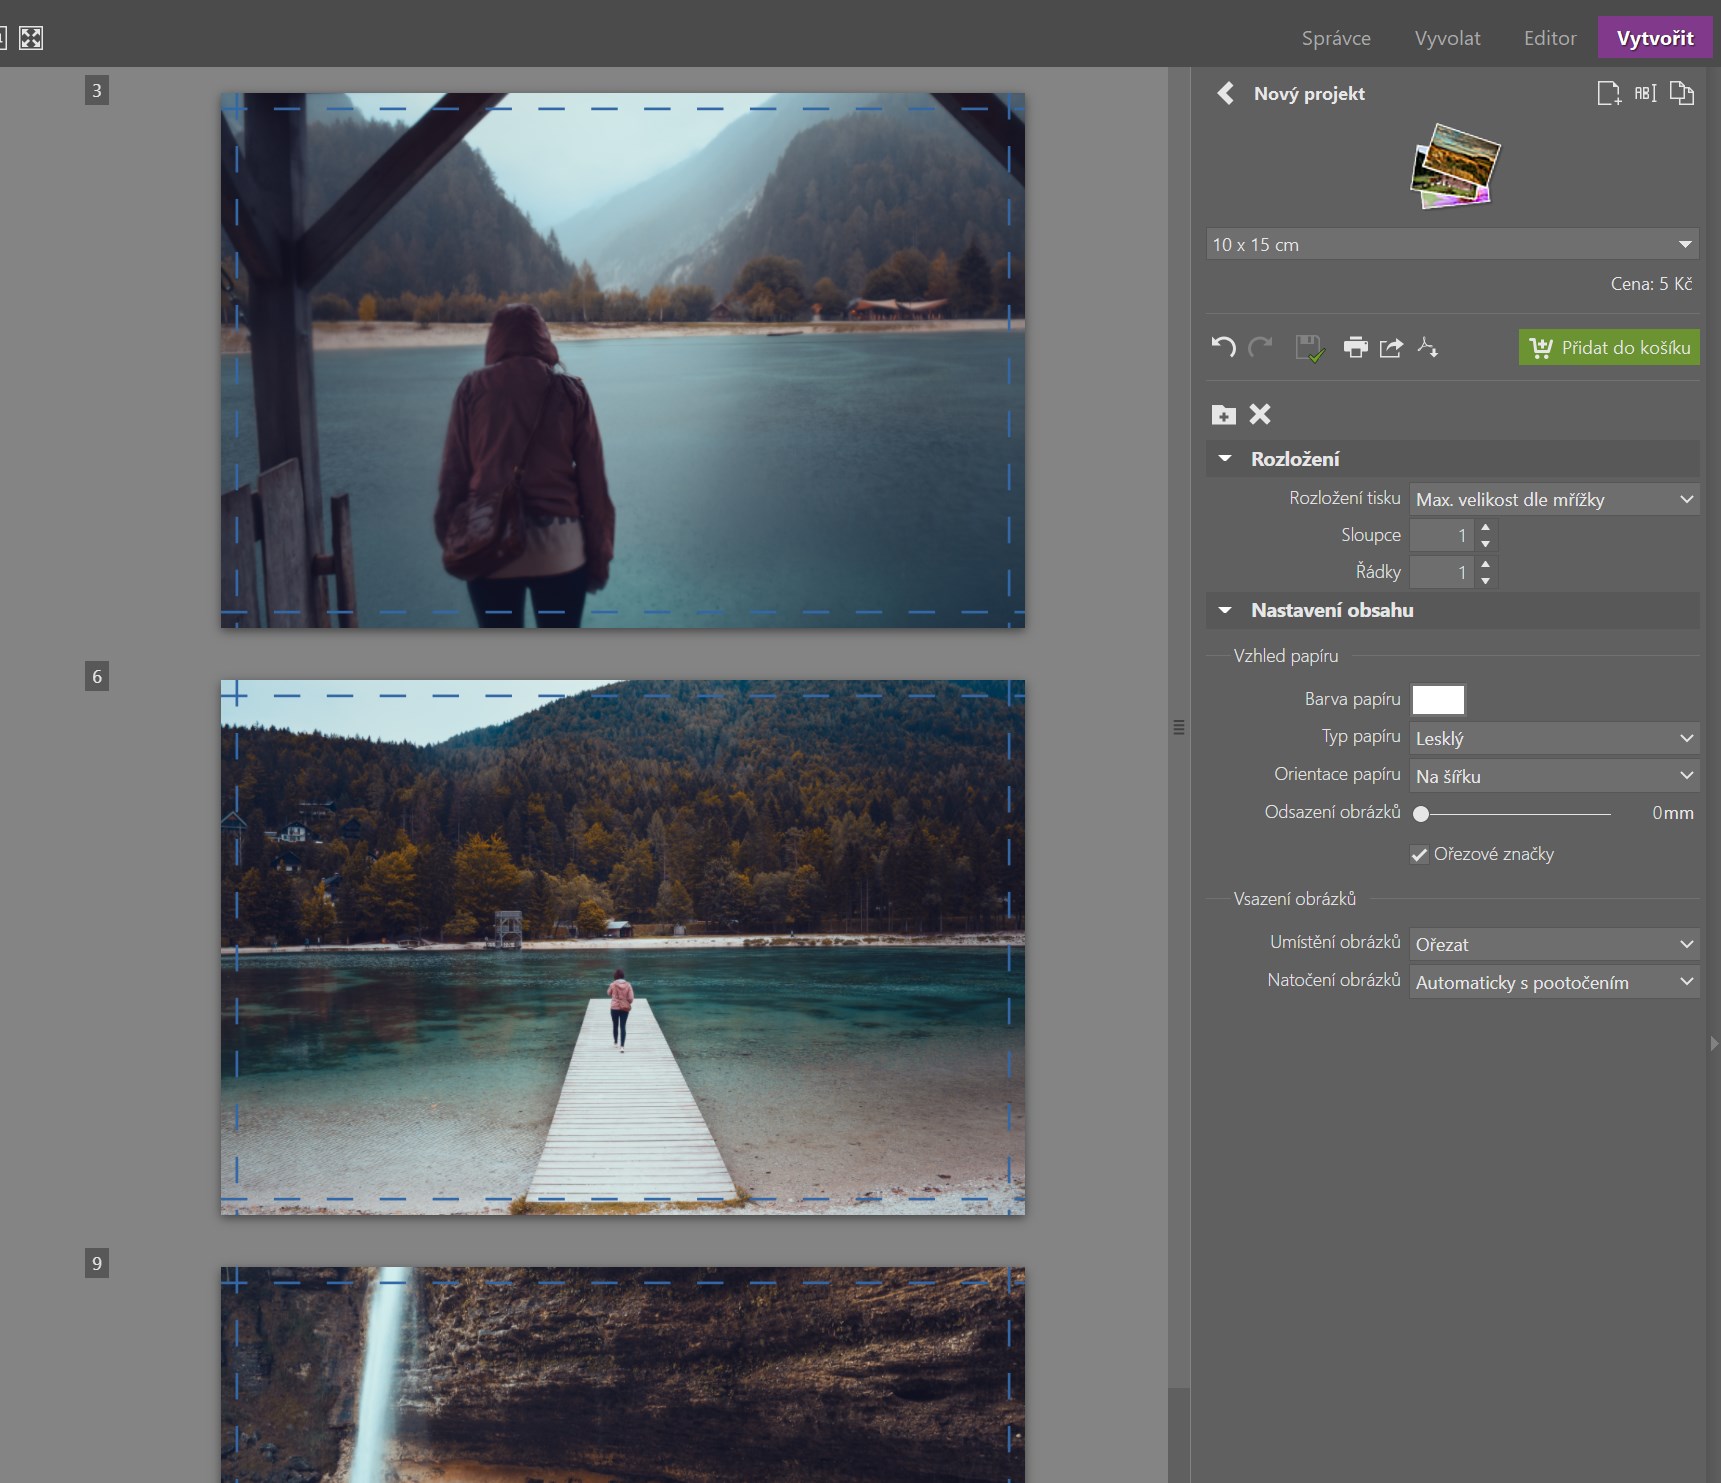The image size is (1721, 1483).
Task: Toggle the Ořezové značky checkbox
Action: (1419, 854)
